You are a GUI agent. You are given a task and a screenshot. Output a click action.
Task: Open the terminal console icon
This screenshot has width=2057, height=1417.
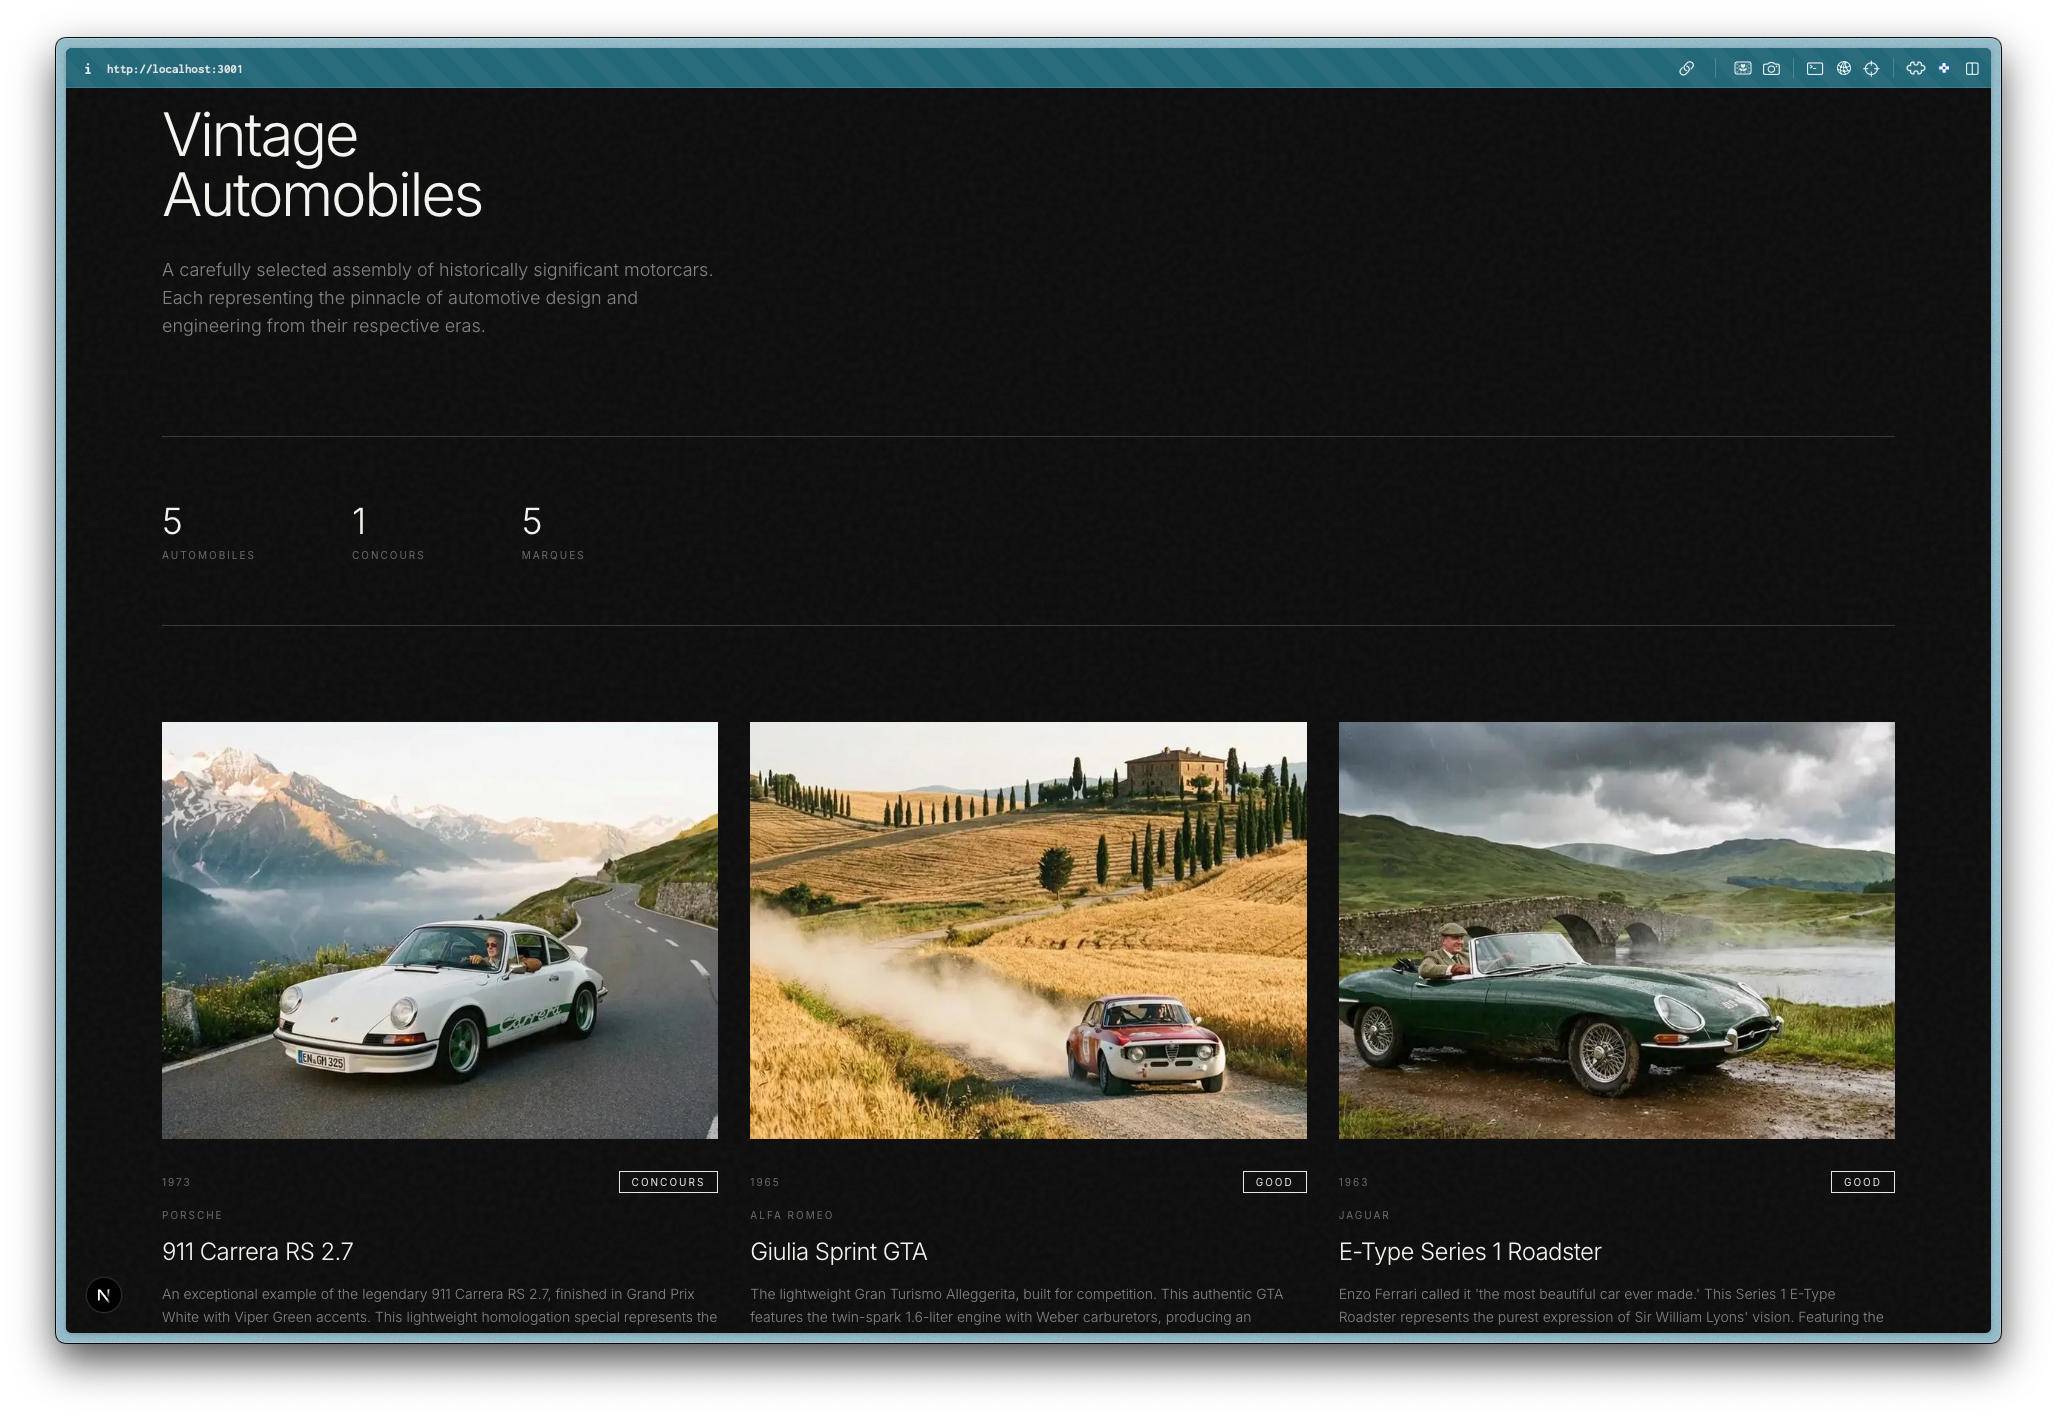point(1815,69)
